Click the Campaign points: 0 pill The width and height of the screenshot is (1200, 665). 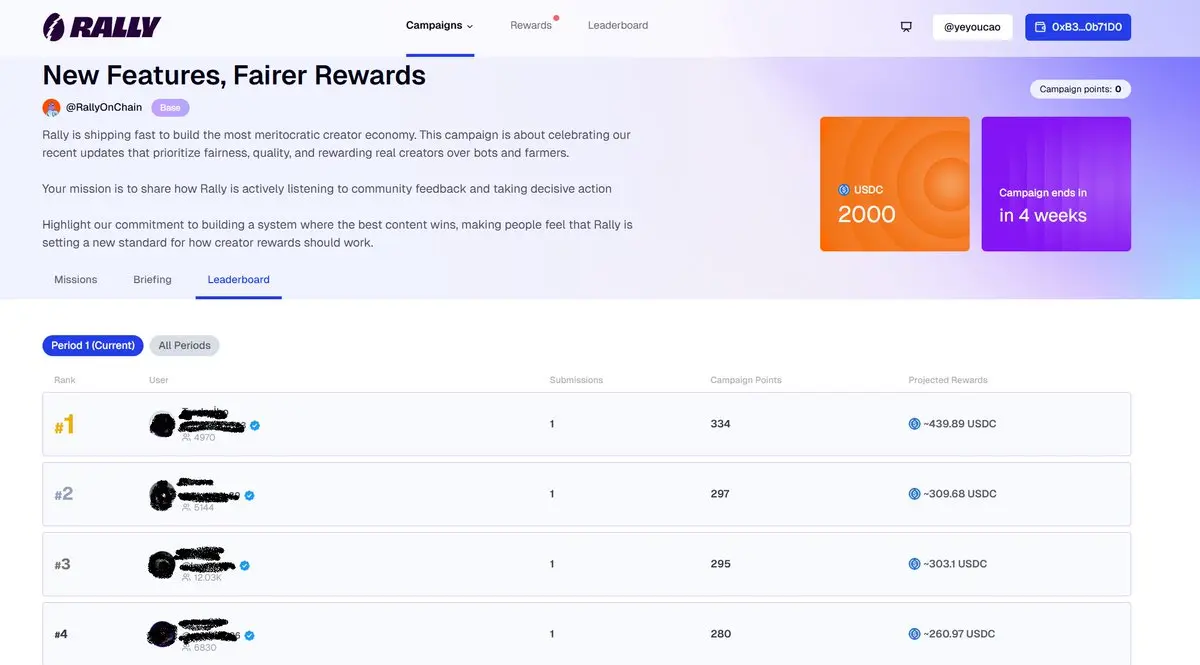(x=1080, y=89)
